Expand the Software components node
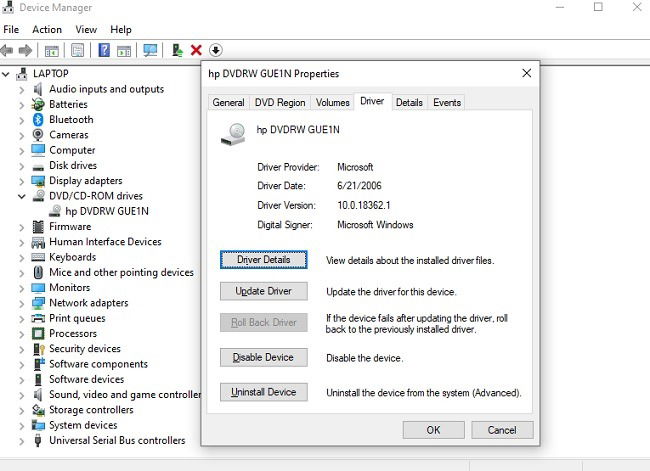 (22, 365)
